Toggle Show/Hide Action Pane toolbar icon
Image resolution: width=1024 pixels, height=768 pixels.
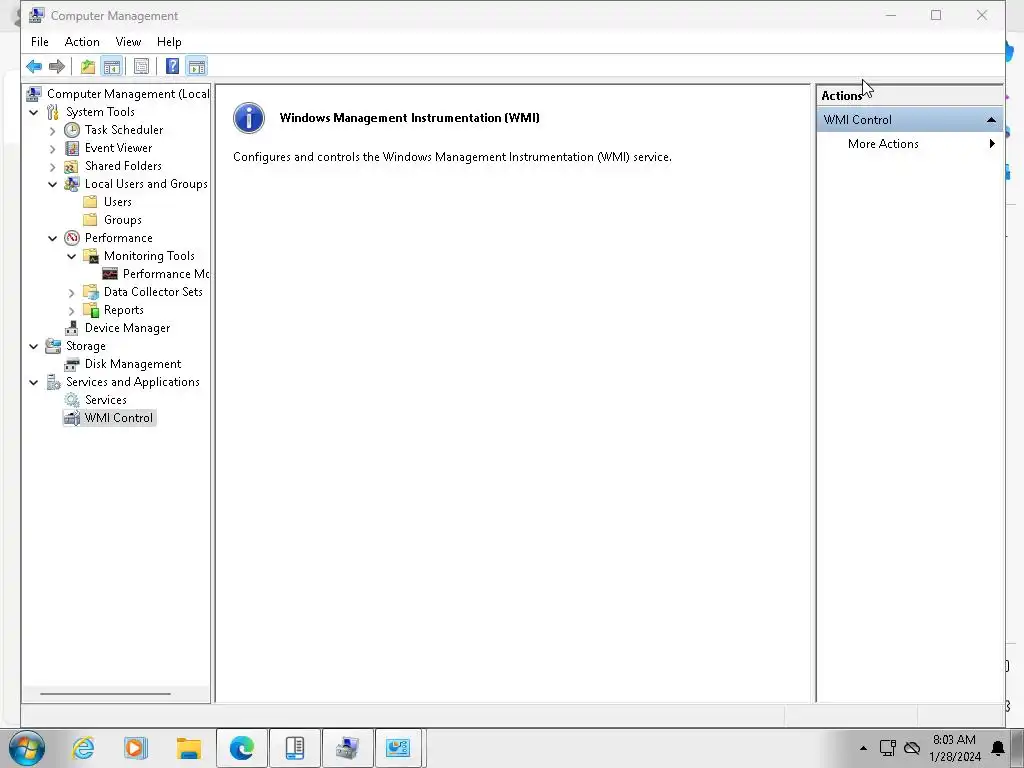pyautogui.click(x=197, y=66)
